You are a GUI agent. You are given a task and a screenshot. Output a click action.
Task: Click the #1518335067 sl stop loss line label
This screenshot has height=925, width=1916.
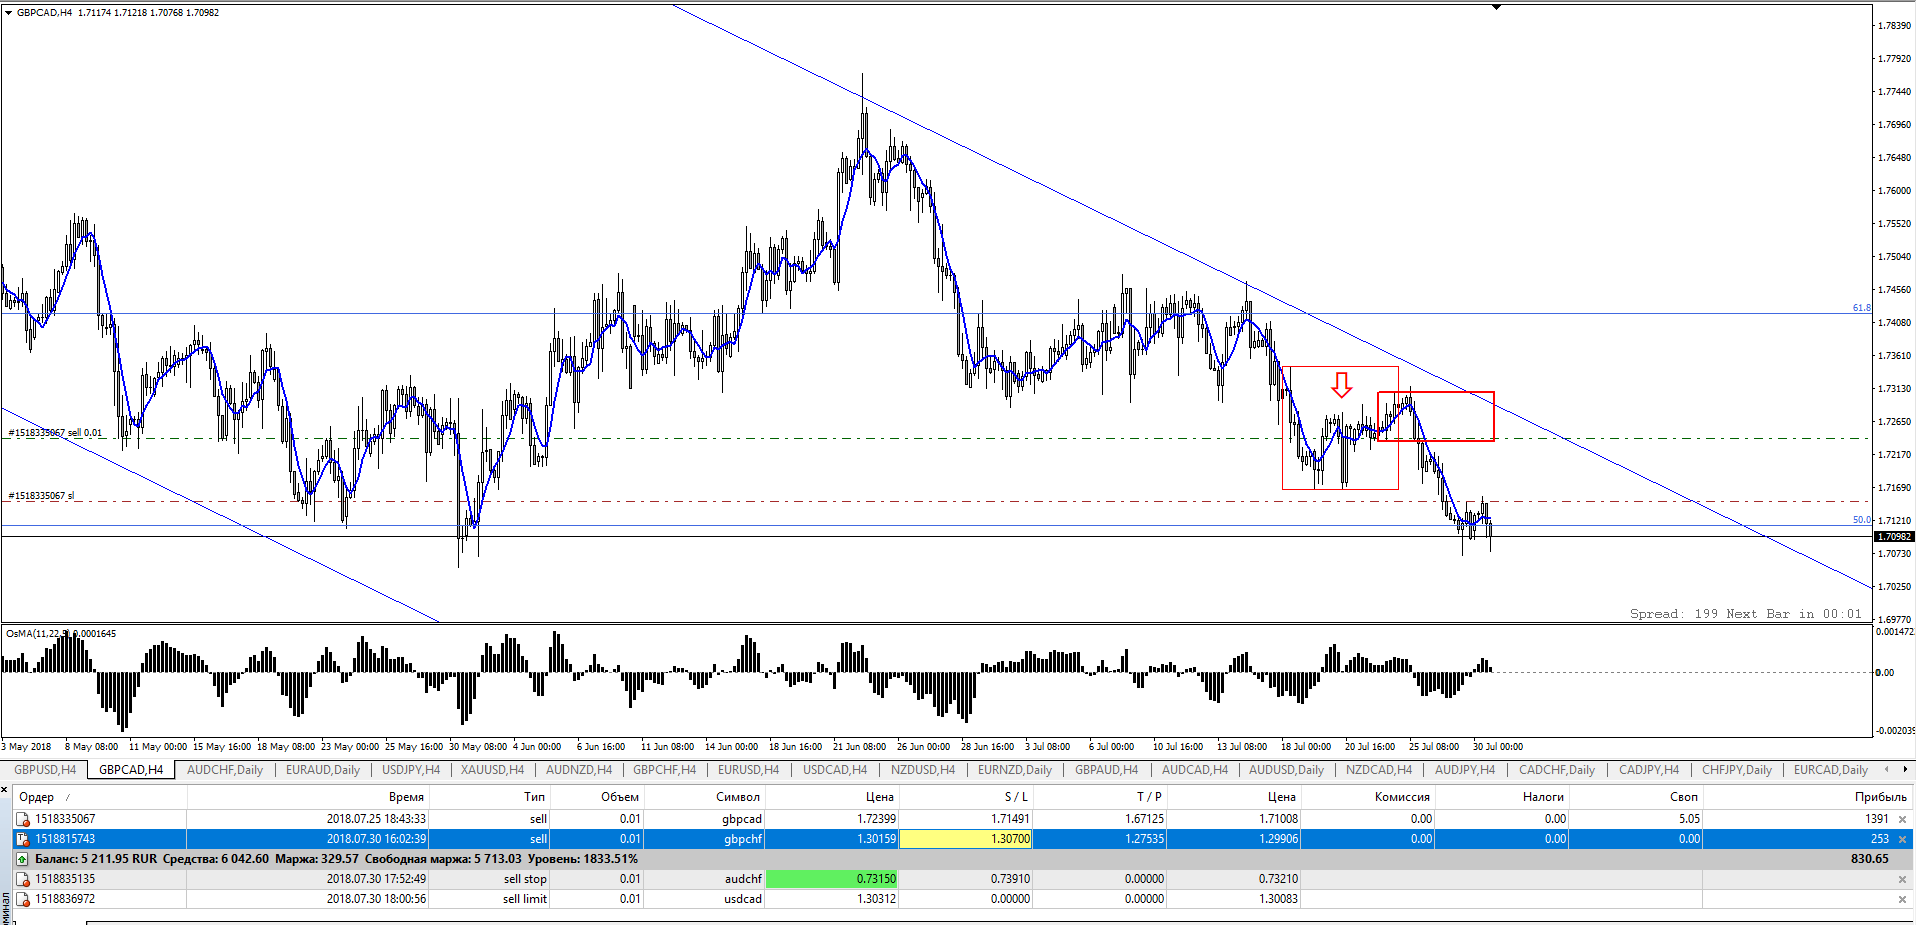tap(41, 496)
